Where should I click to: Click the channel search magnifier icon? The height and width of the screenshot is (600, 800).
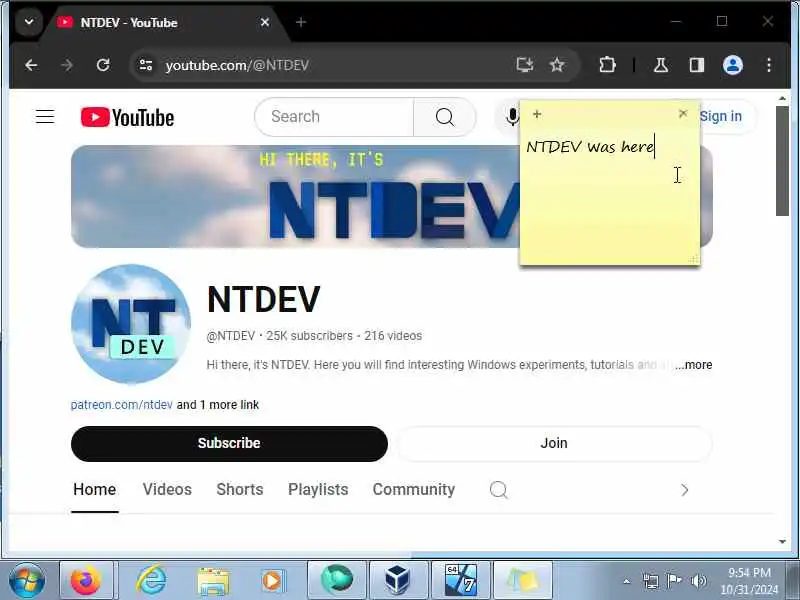point(498,490)
